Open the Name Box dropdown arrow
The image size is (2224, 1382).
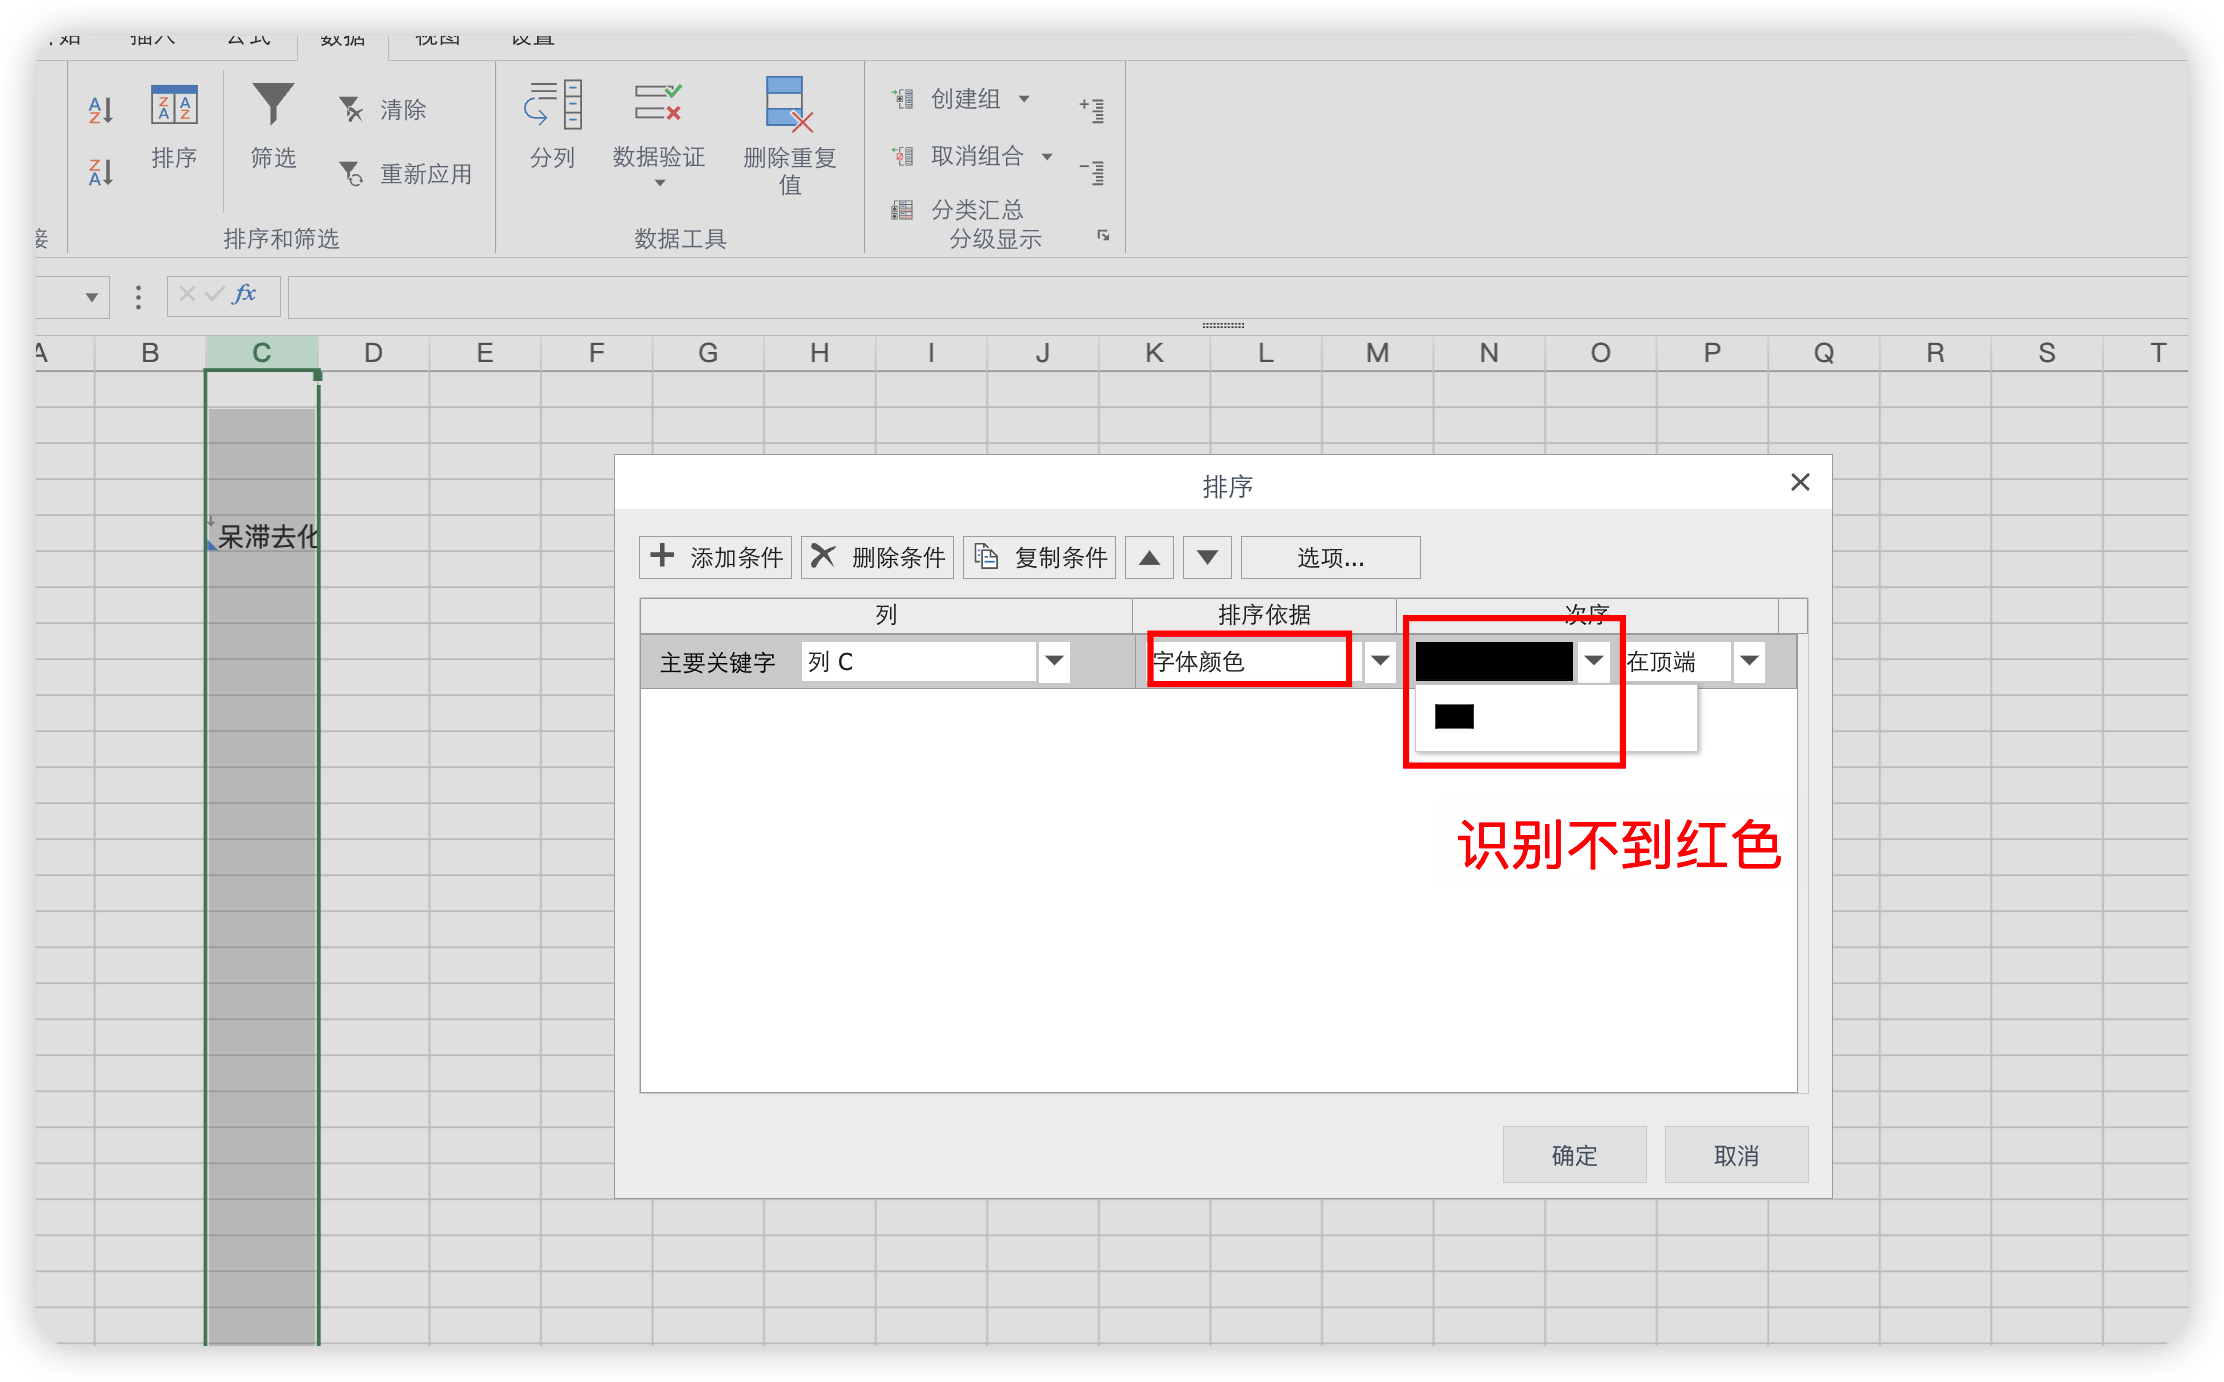[91, 297]
